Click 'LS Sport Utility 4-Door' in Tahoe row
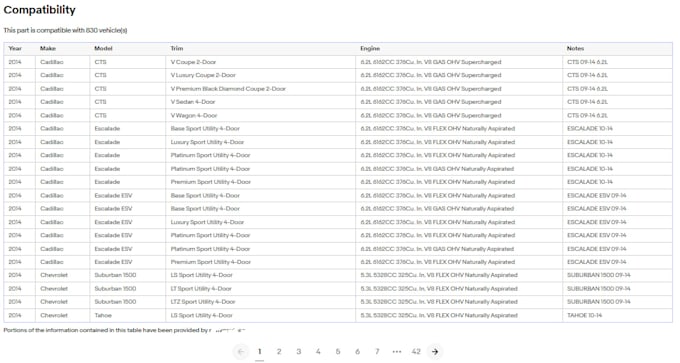The width and height of the screenshot is (680, 363). coord(260,315)
